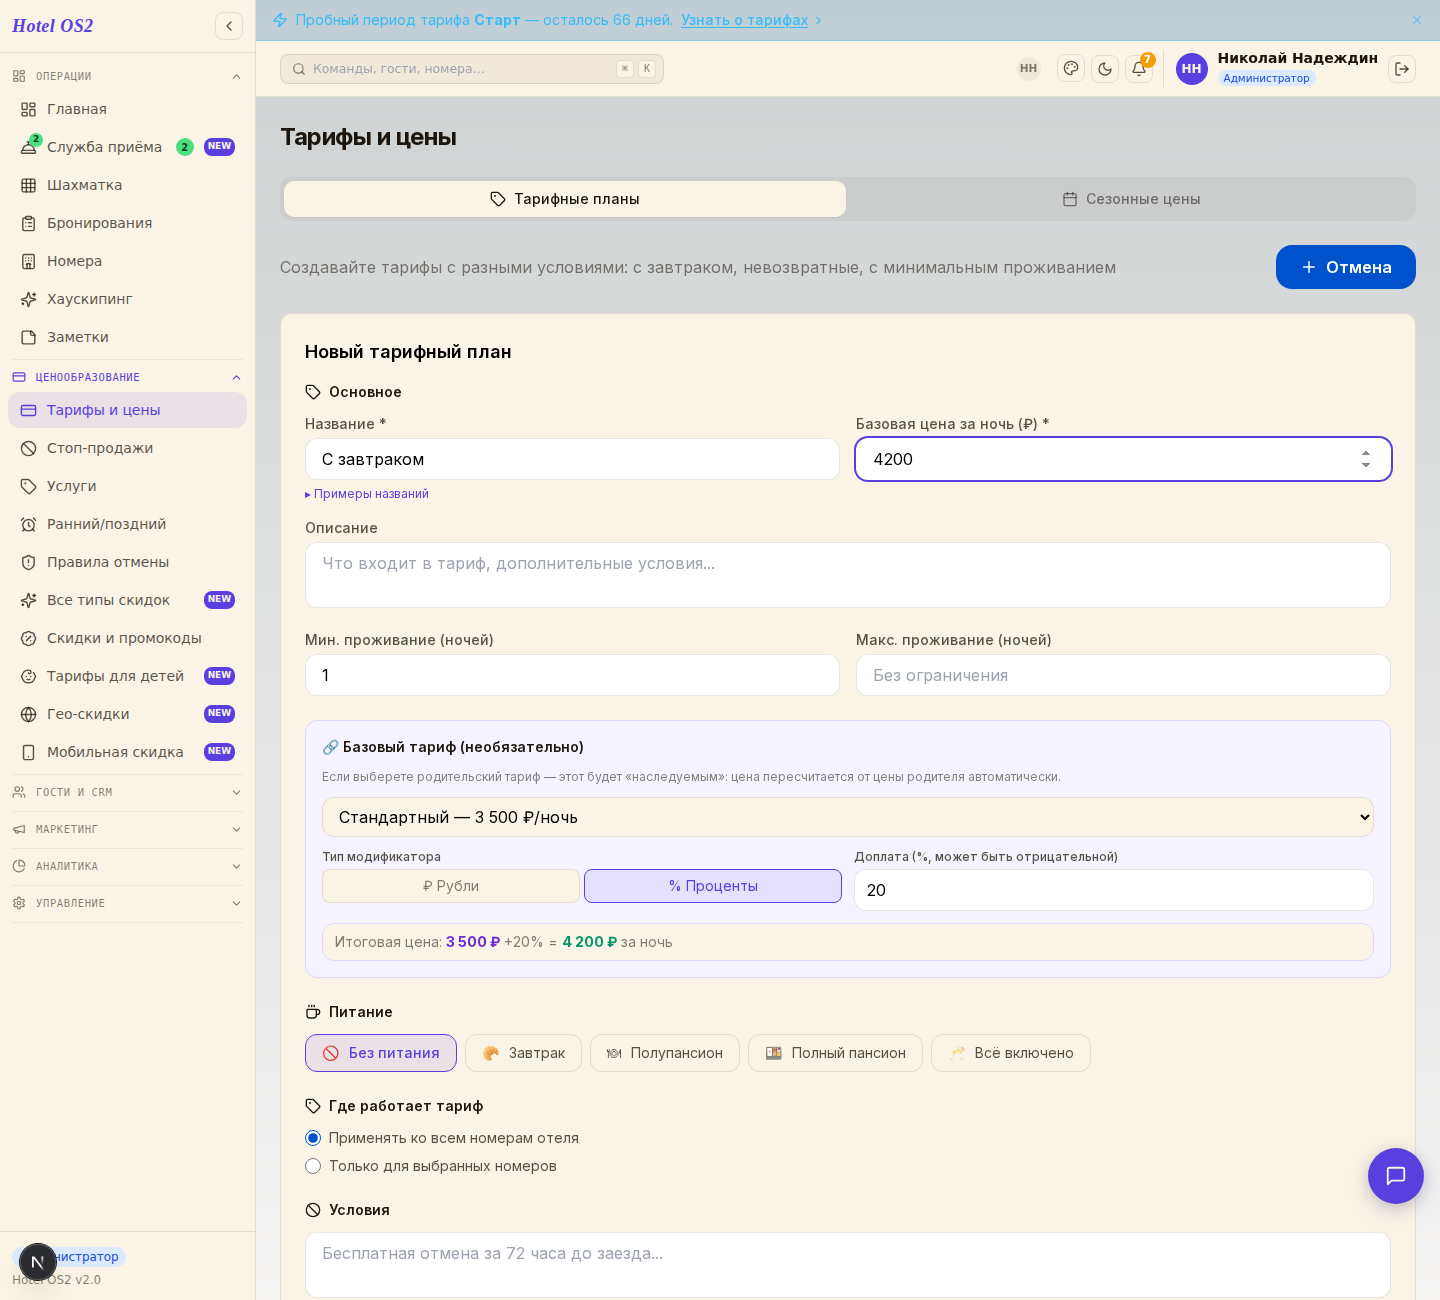Click the Название input field
Image resolution: width=1440 pixels, height=1300 pixels.
(572, 459)
